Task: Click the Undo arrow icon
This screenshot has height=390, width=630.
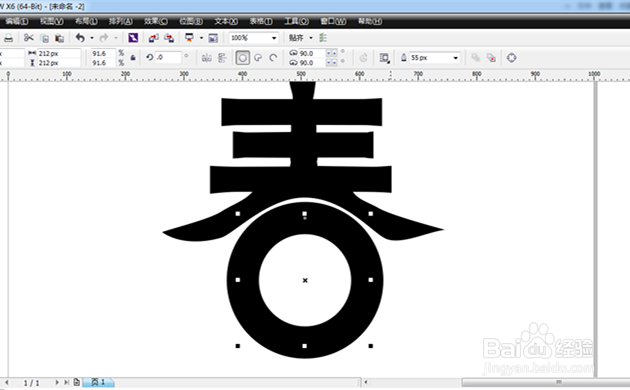Action: tap(80, 38)
